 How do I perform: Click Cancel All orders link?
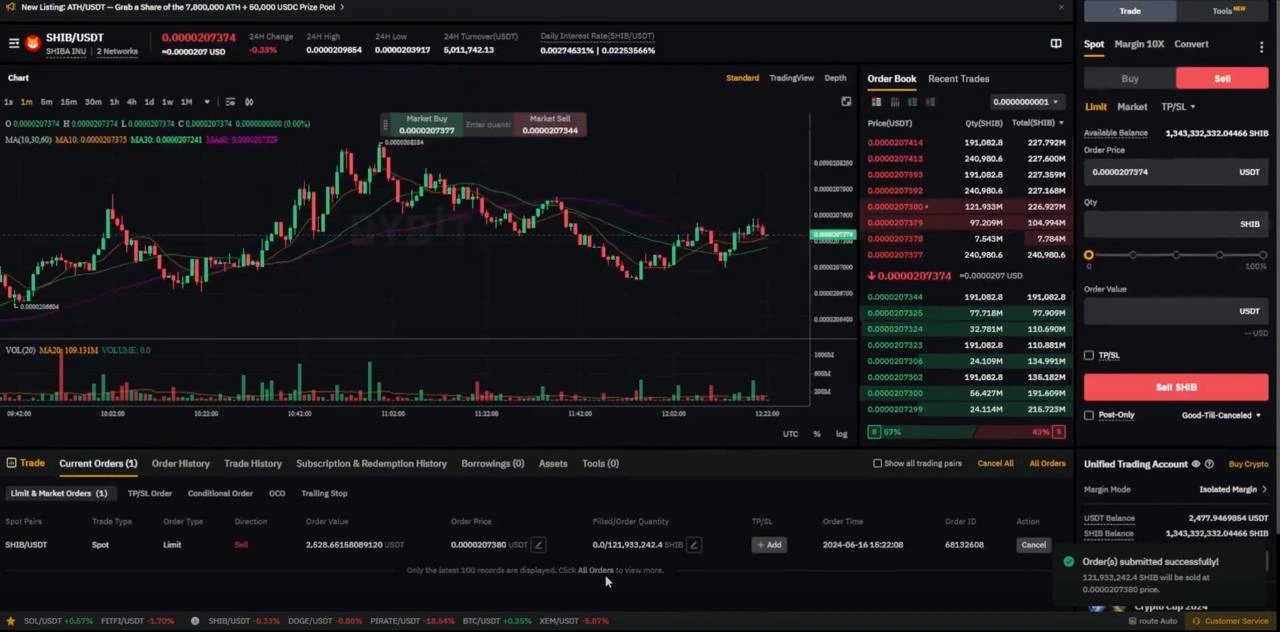point(995,463)
